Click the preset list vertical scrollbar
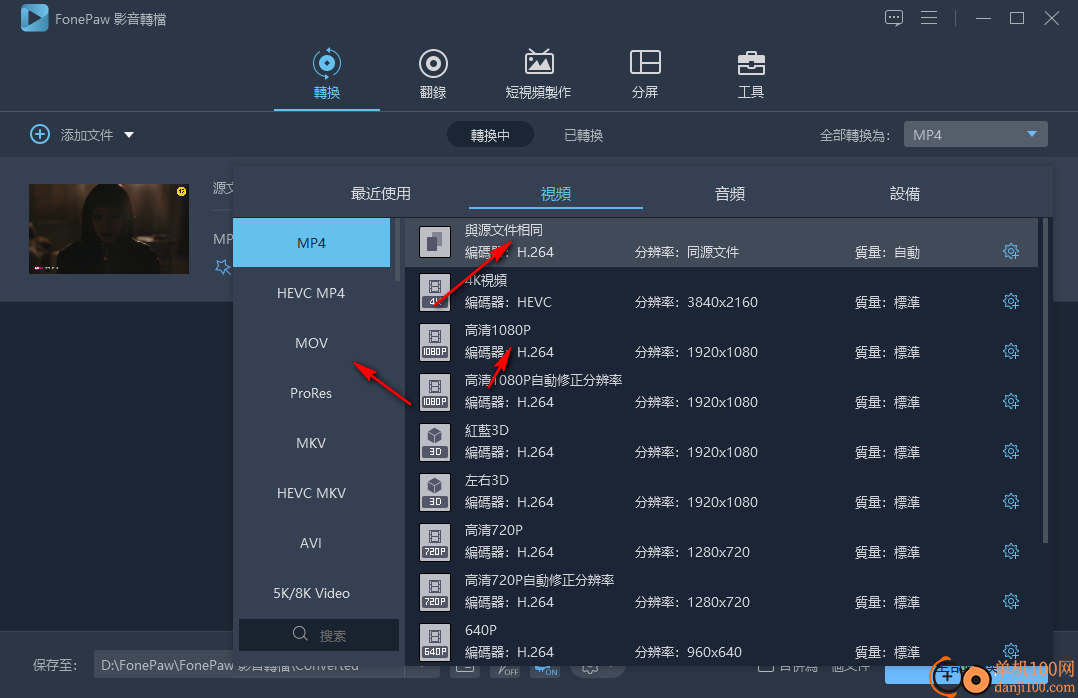 1045,380
